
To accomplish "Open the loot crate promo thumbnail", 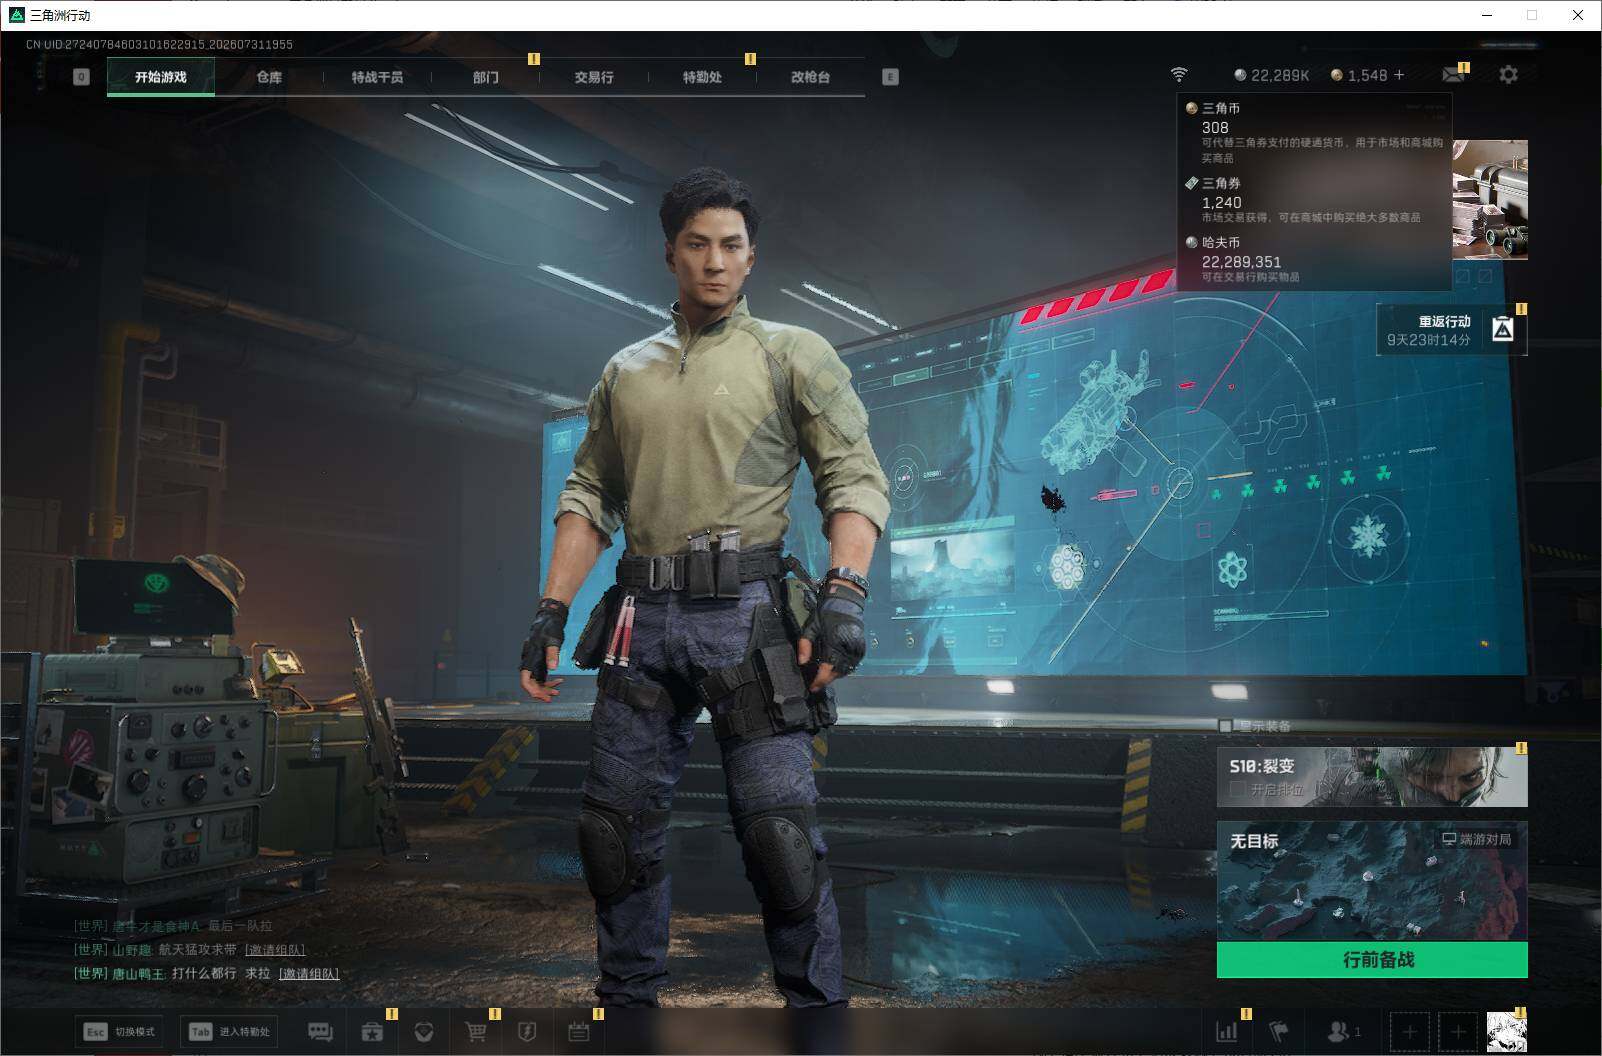I will 1490,200.
